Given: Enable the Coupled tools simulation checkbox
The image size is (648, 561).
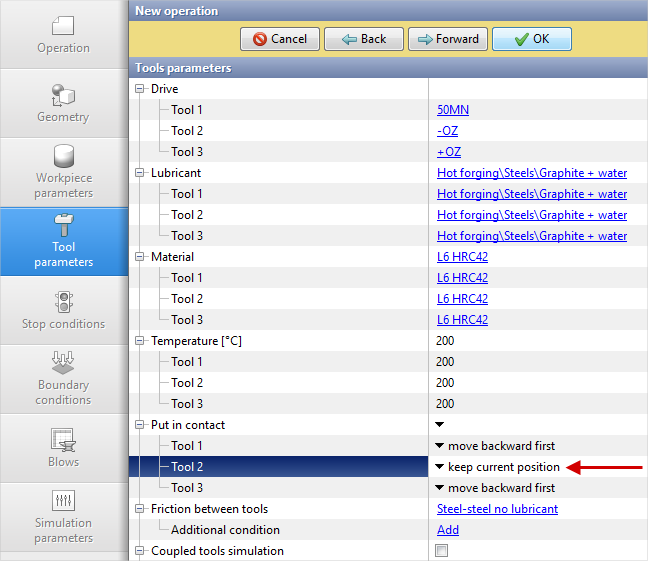Looking at the screenshot, I should point(442,551).
